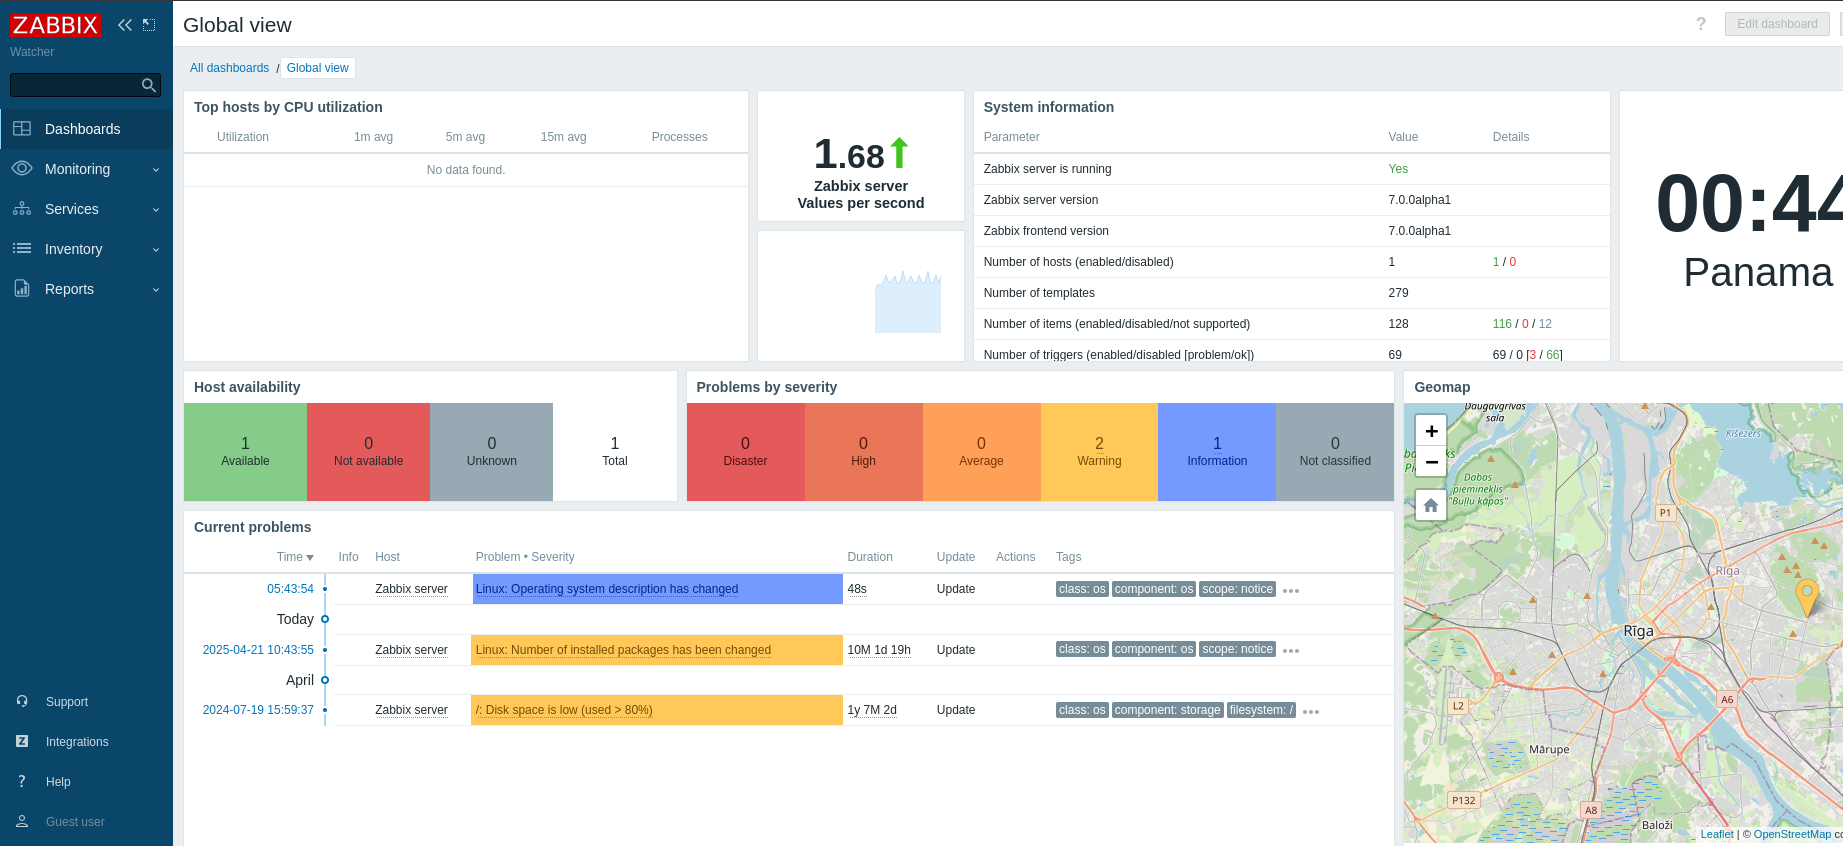Open Integrations in sidebar

pos(77,742)
